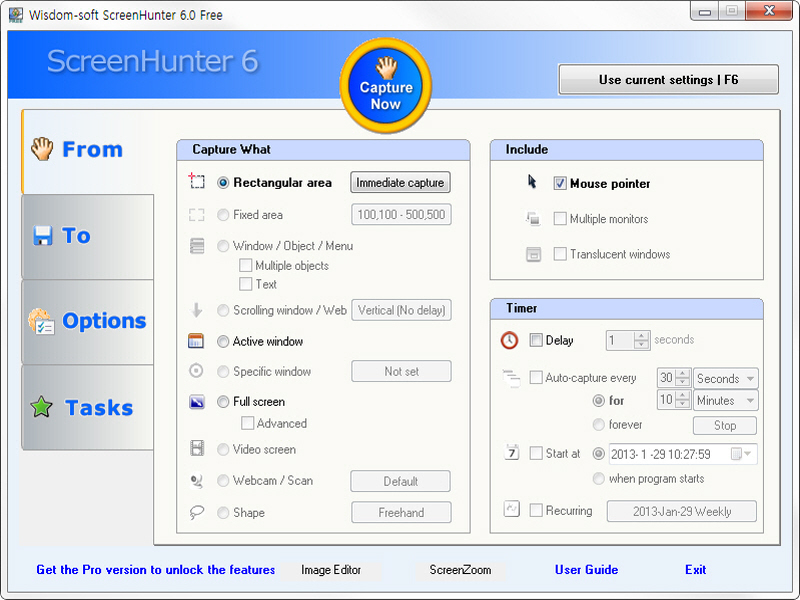Tick the Advanced checkbox under Full screen
Screen dimensions: 800x600
point(247,423)
